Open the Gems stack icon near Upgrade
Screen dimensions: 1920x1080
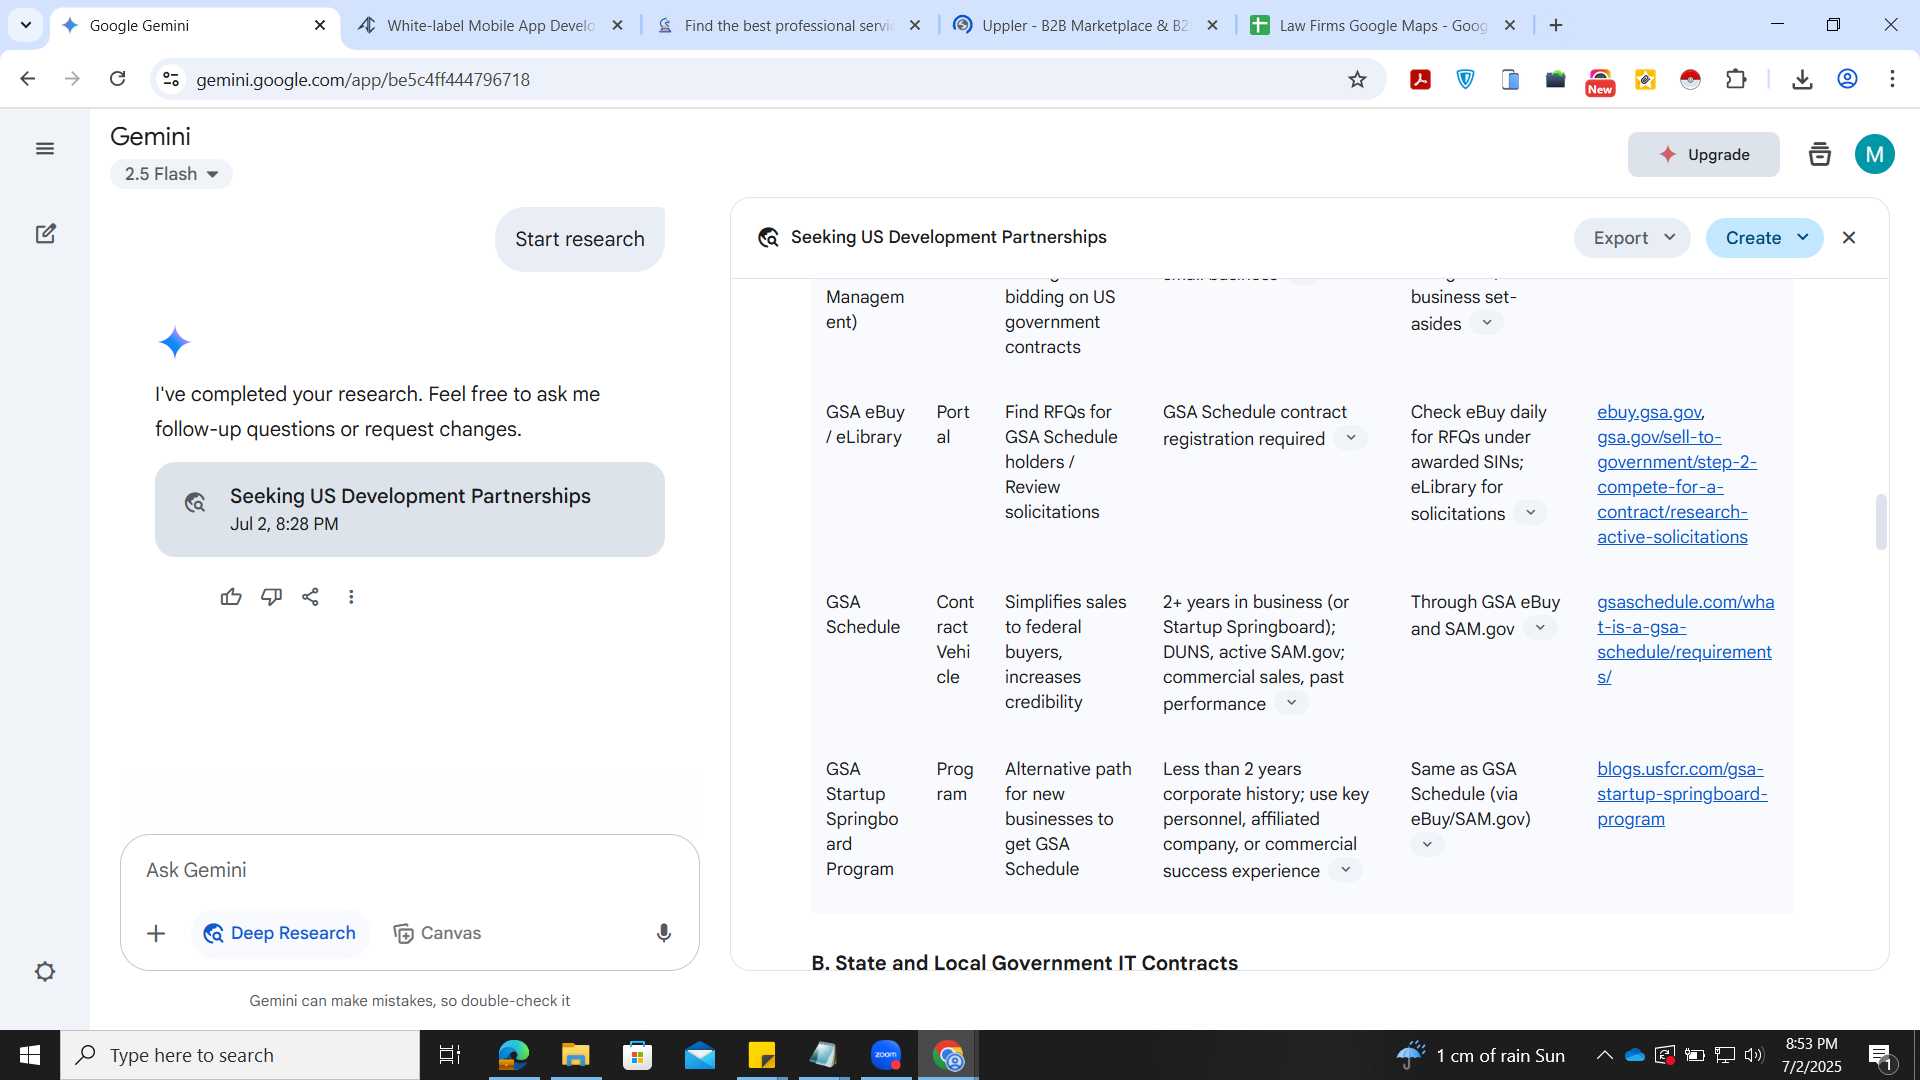1820,154
